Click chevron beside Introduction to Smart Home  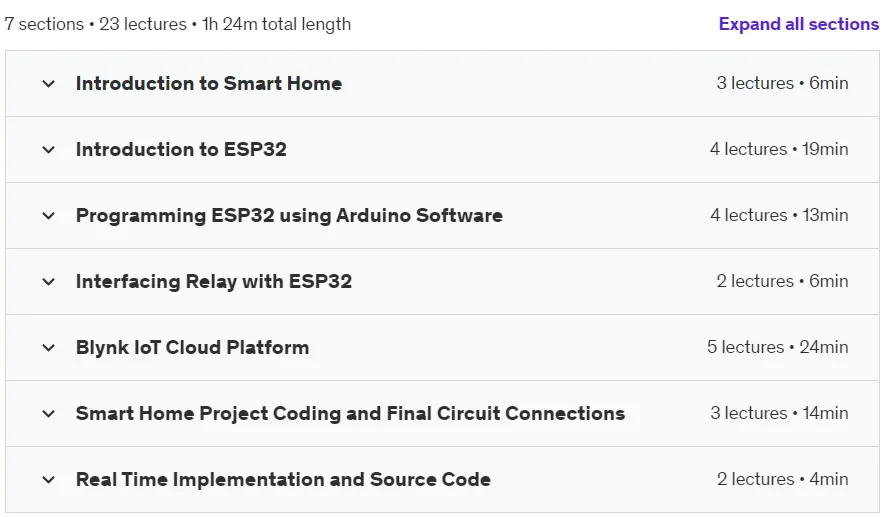coord(49,84)
